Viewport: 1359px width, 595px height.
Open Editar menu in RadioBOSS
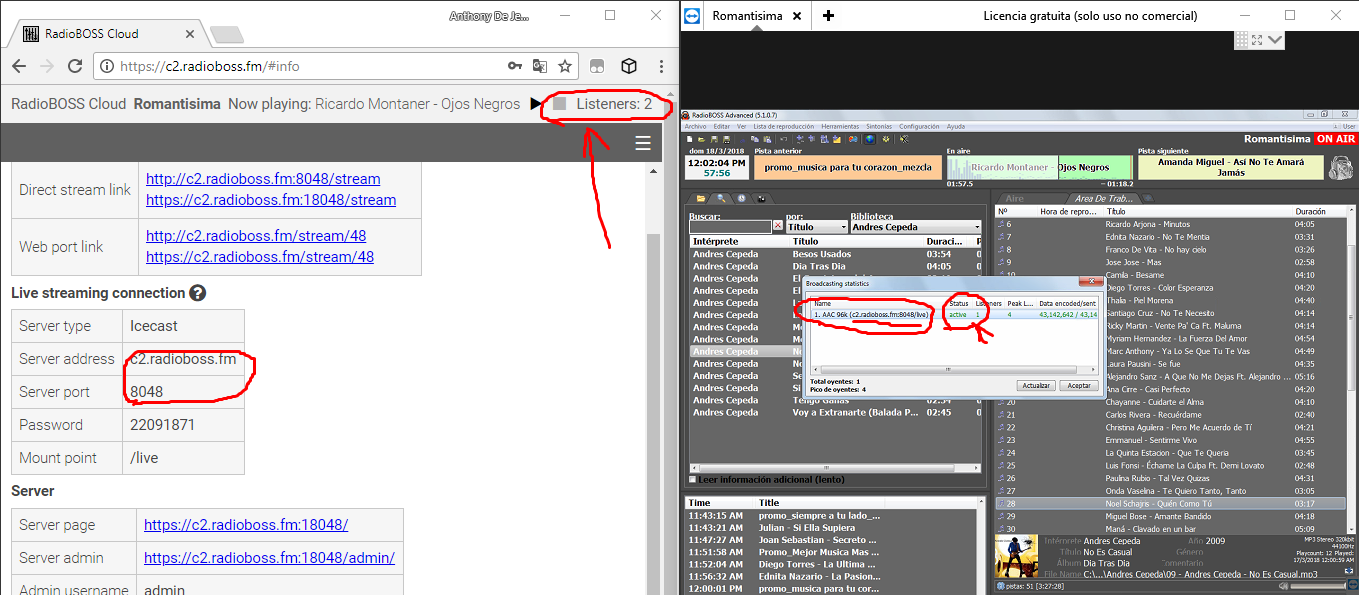pyautogui.click(x=721, y=127)
